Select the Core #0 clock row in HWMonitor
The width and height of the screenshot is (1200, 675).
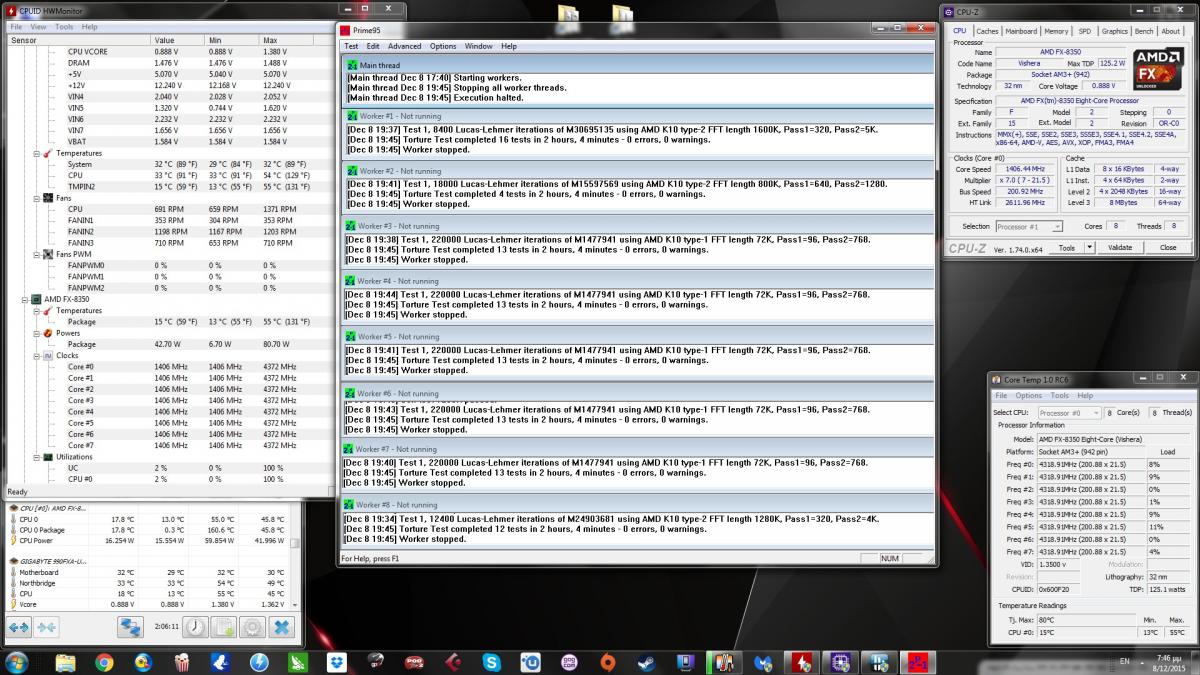point(168,367)
